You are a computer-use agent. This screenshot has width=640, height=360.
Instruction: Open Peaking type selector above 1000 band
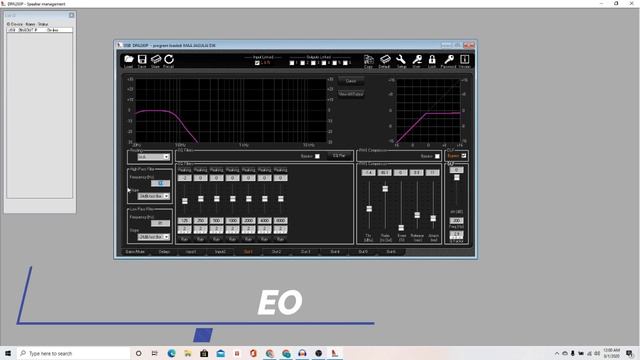[232, 170]
